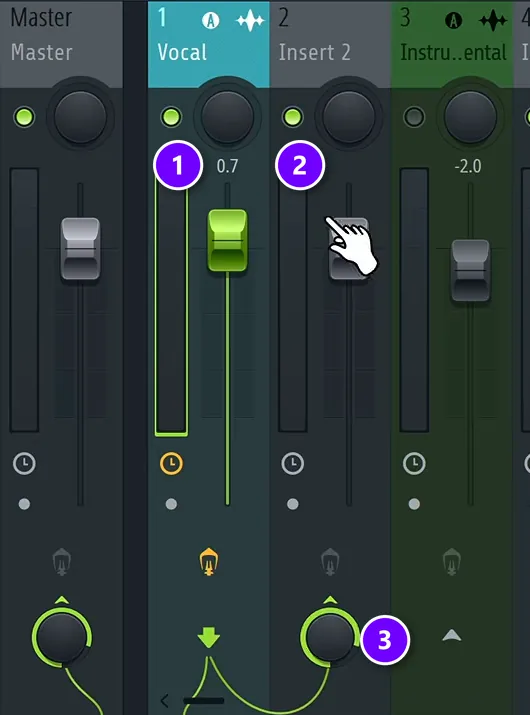Click the Master track level meter
Screen dimensions: 530x715
pos(24,300)
